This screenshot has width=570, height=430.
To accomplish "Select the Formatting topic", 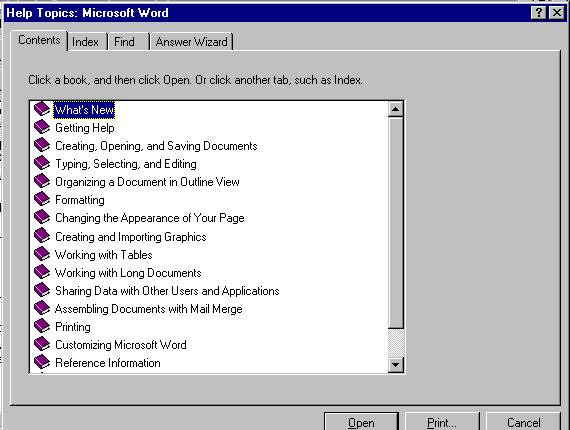I will coord(80,200).
